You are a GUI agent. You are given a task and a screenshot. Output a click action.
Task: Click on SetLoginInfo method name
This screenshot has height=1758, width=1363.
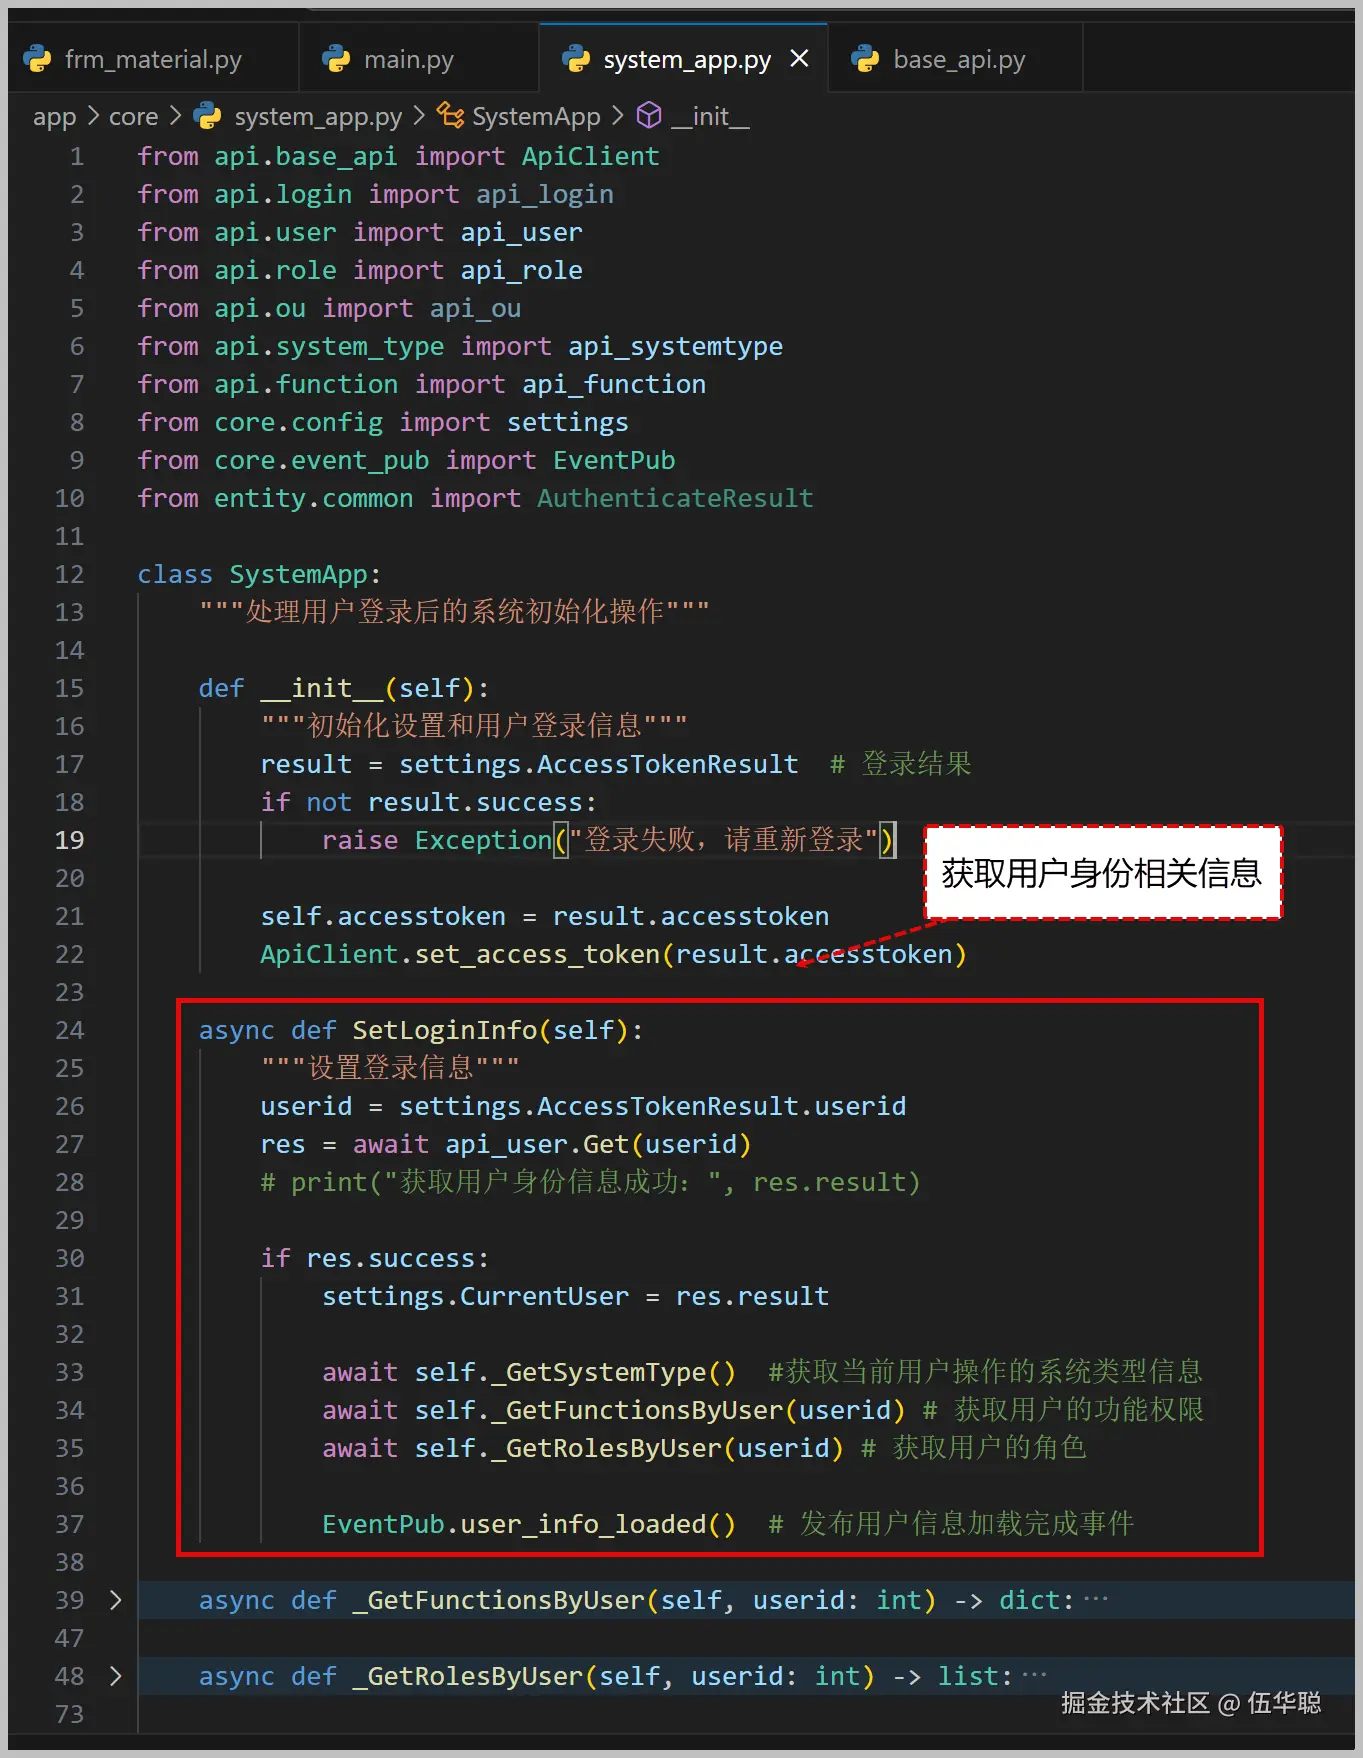(445, 1030)
